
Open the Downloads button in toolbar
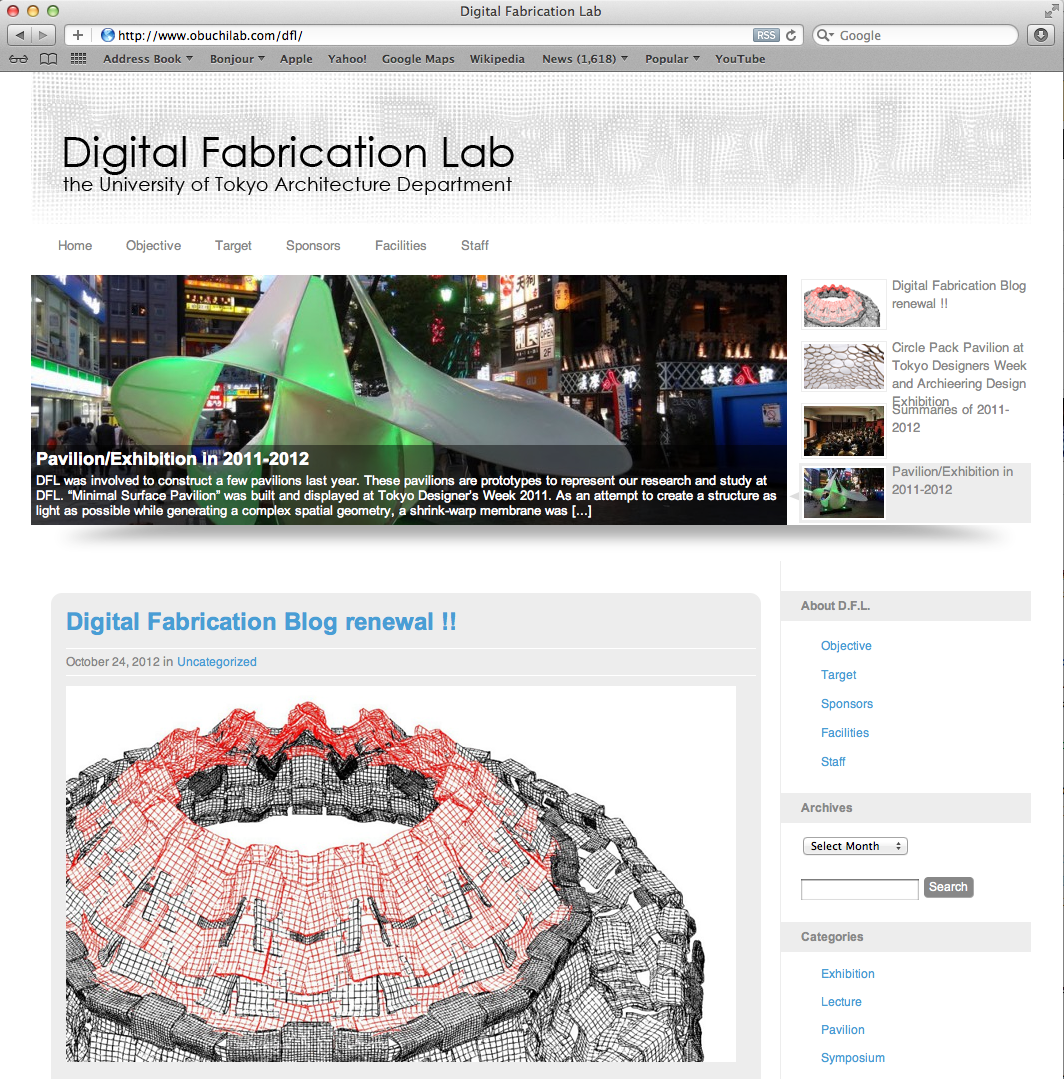[1041, 35]
